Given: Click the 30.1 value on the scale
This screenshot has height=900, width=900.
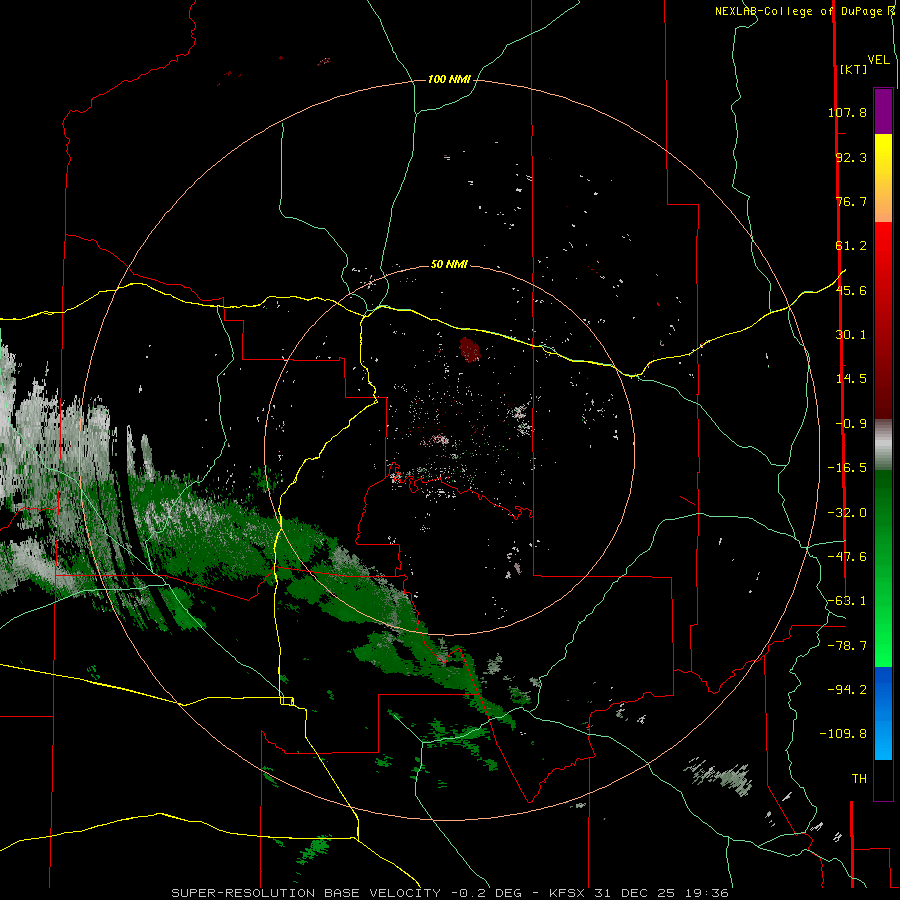Looking at the screenshot, I should point(851,335).
